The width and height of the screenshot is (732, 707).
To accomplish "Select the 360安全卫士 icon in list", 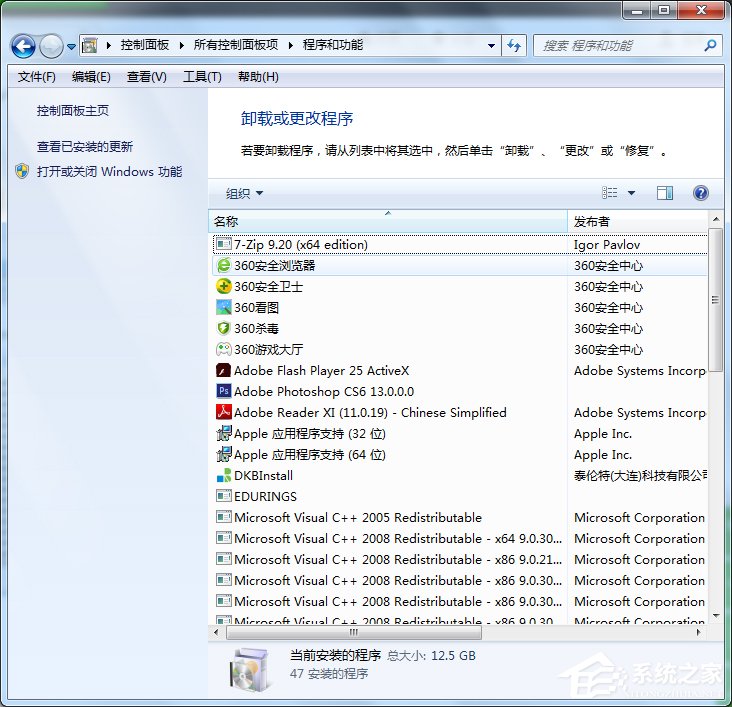I will (x=223, y=287).
